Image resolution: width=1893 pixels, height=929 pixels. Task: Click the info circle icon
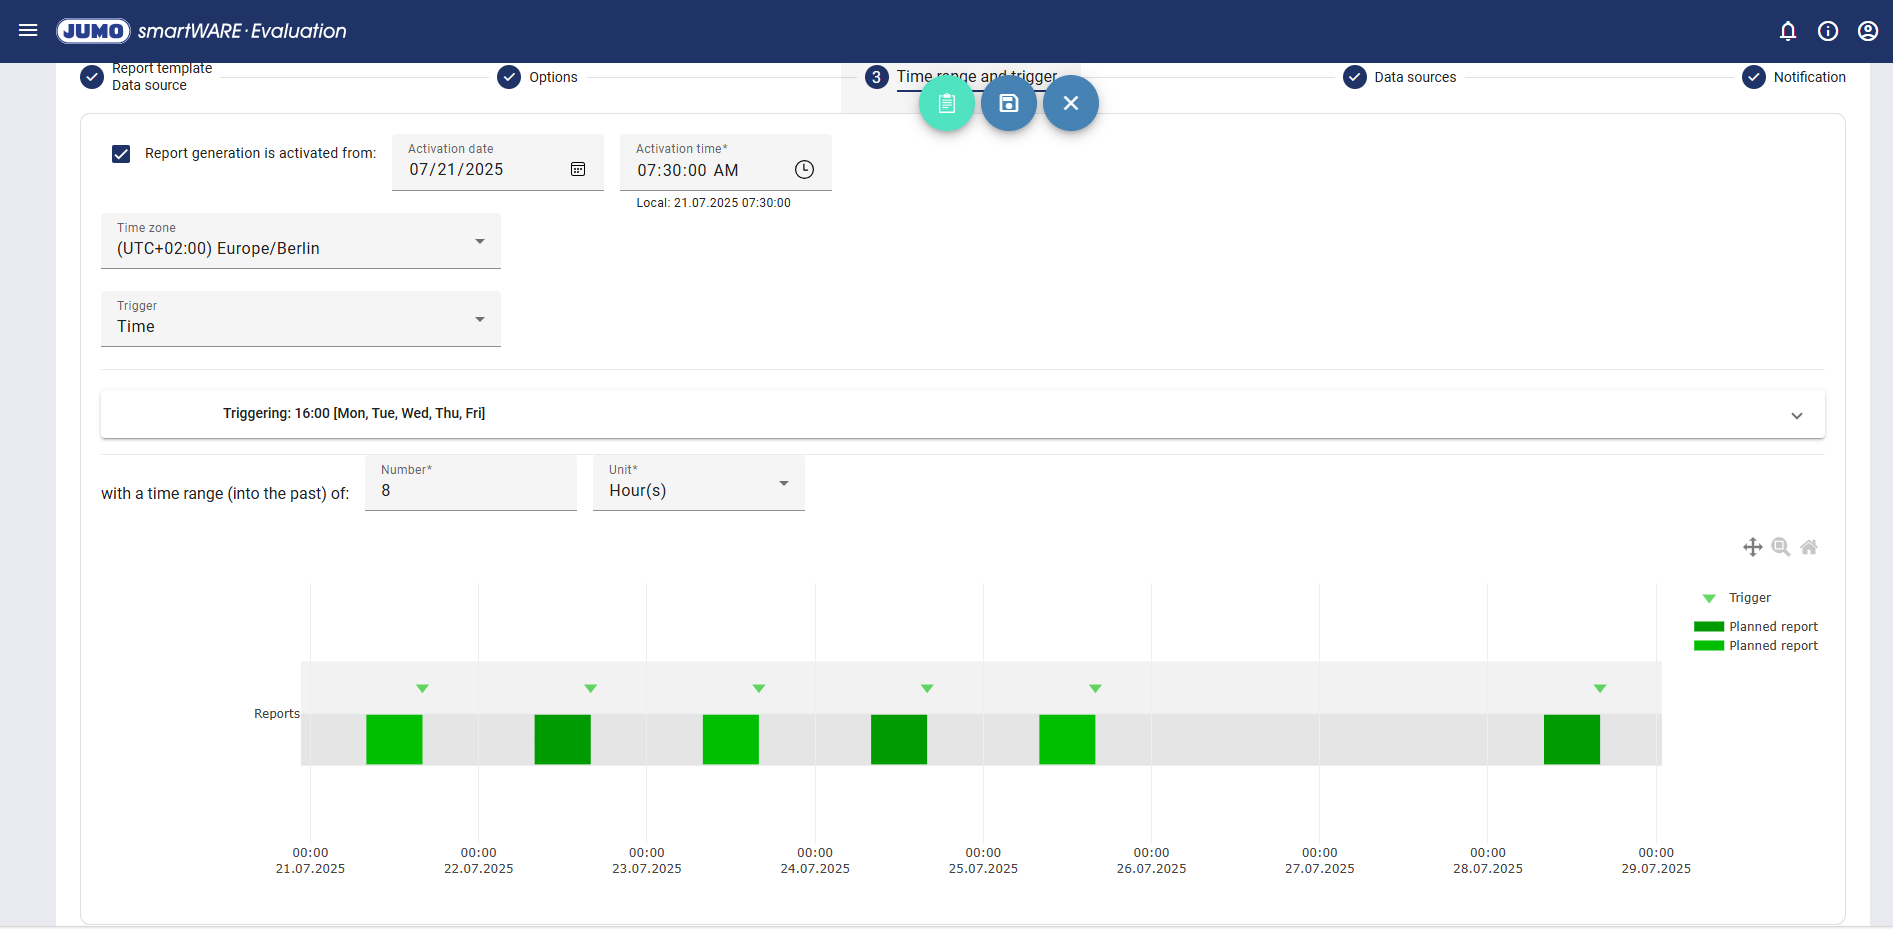1828,31
